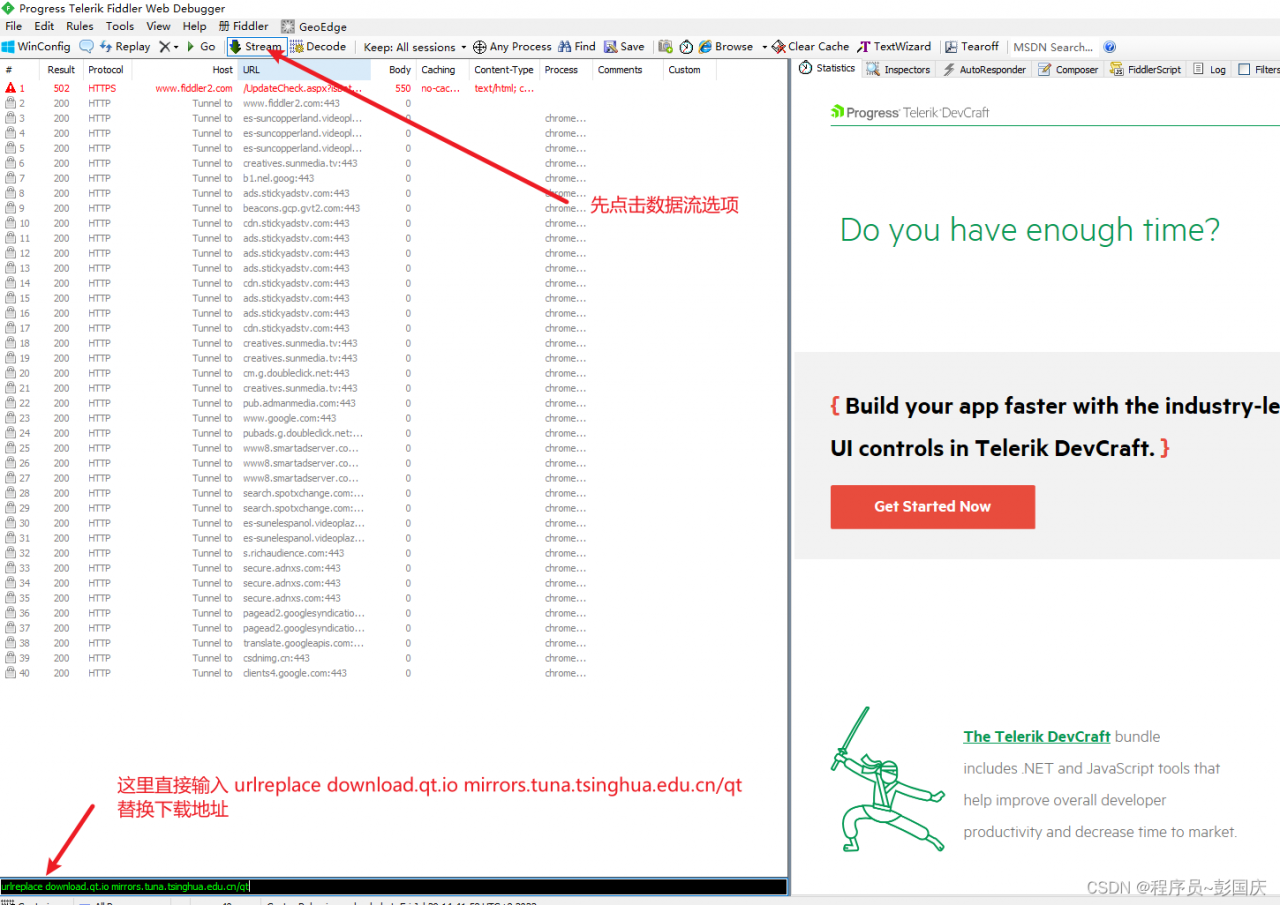
Task: Save sessions with the Save icon
Action: point(624,46)
